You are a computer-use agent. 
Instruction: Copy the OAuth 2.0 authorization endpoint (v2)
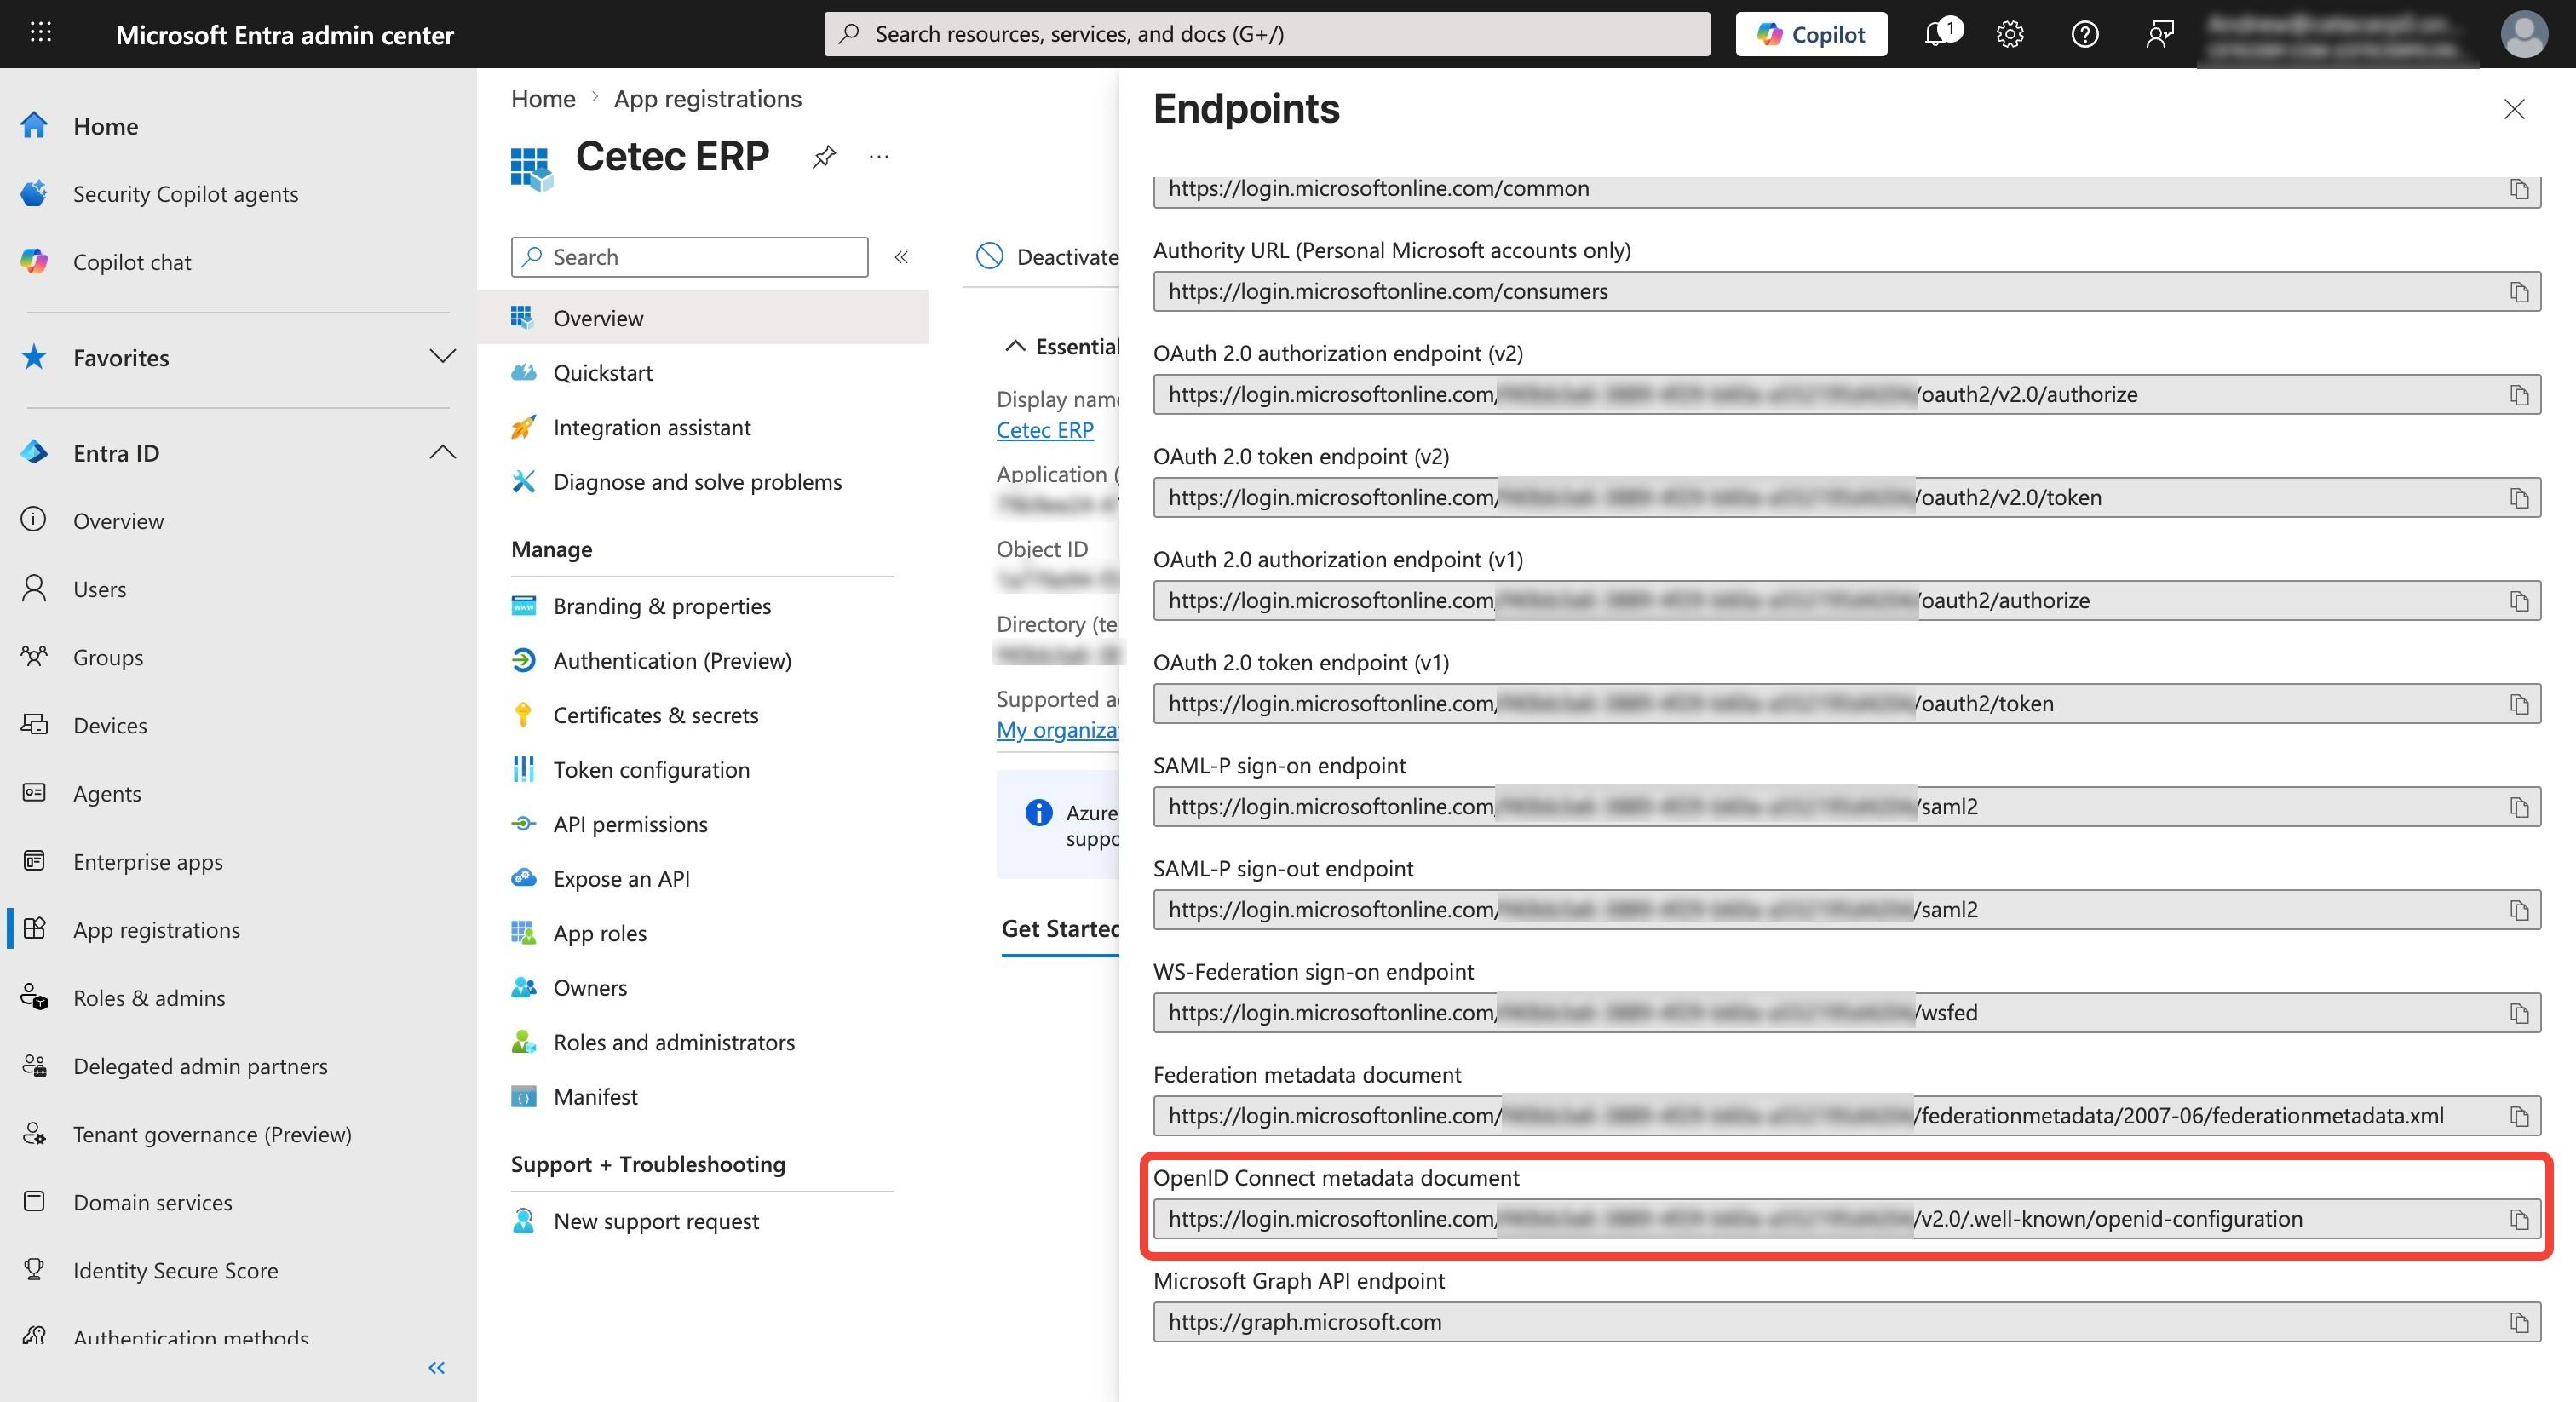point(2519,395)
